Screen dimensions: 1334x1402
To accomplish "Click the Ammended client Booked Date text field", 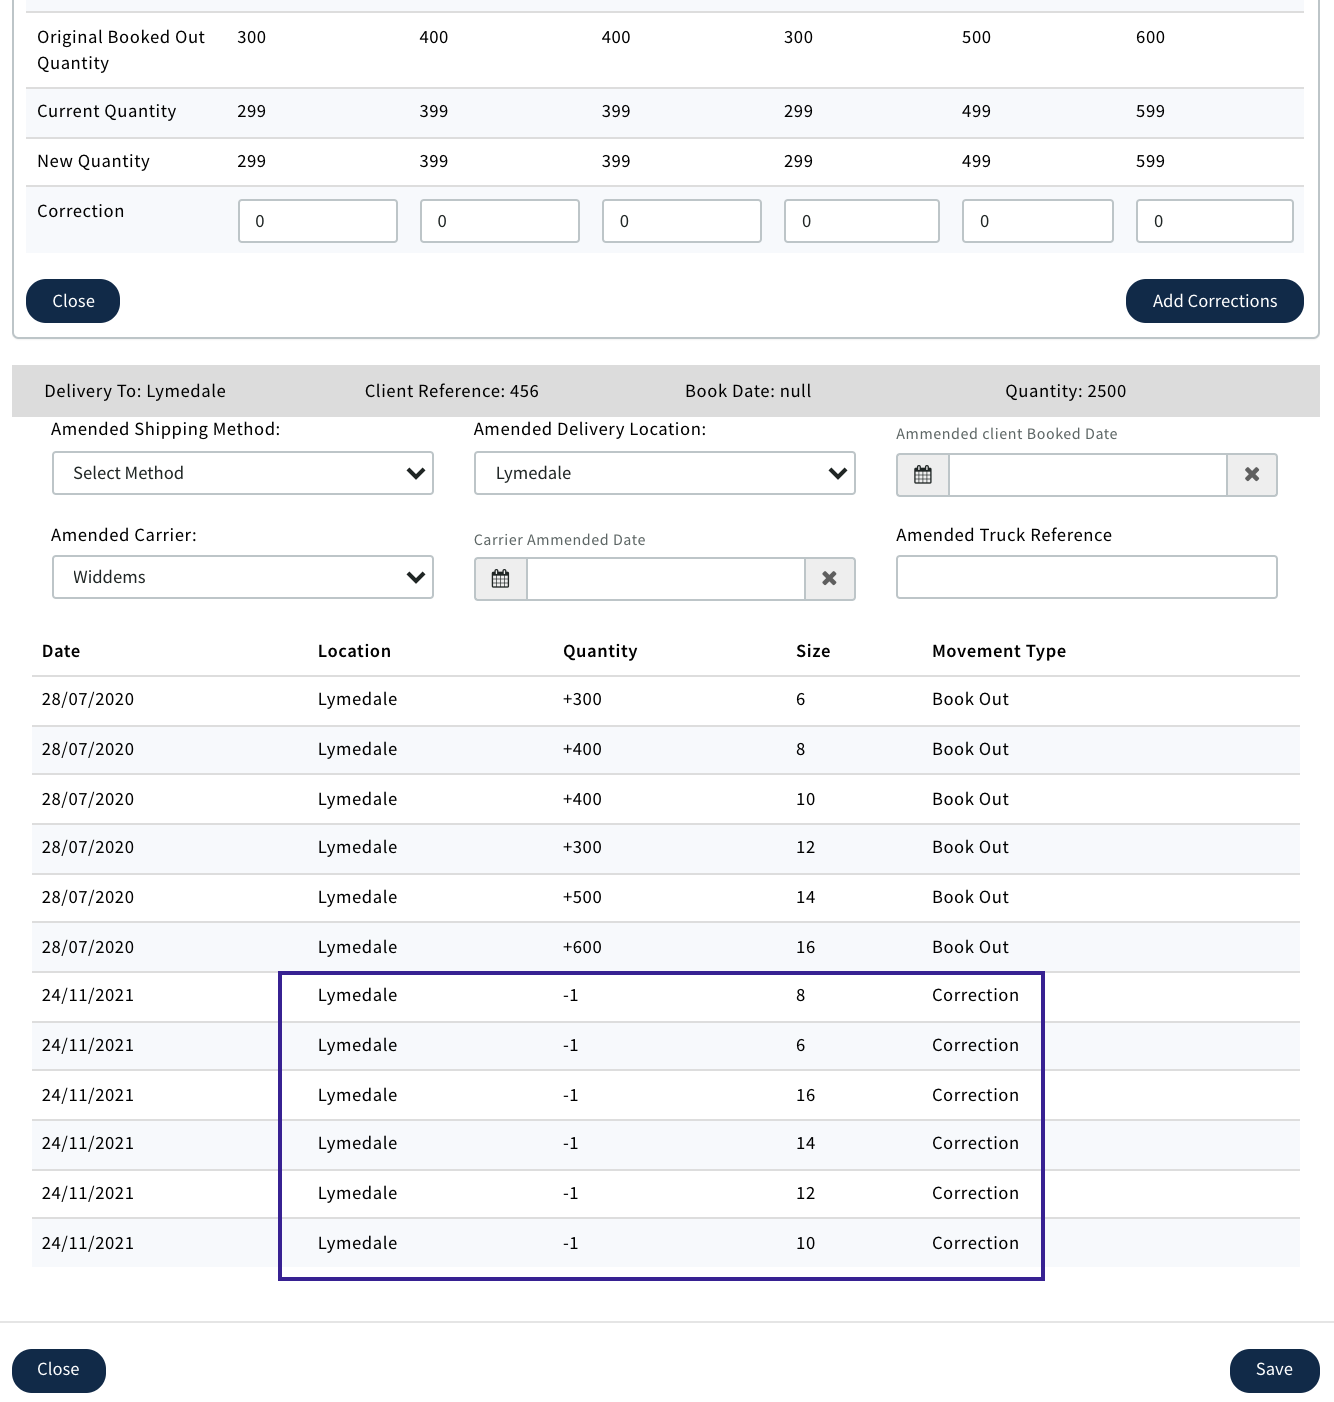I will click(x=1087, y=475).
